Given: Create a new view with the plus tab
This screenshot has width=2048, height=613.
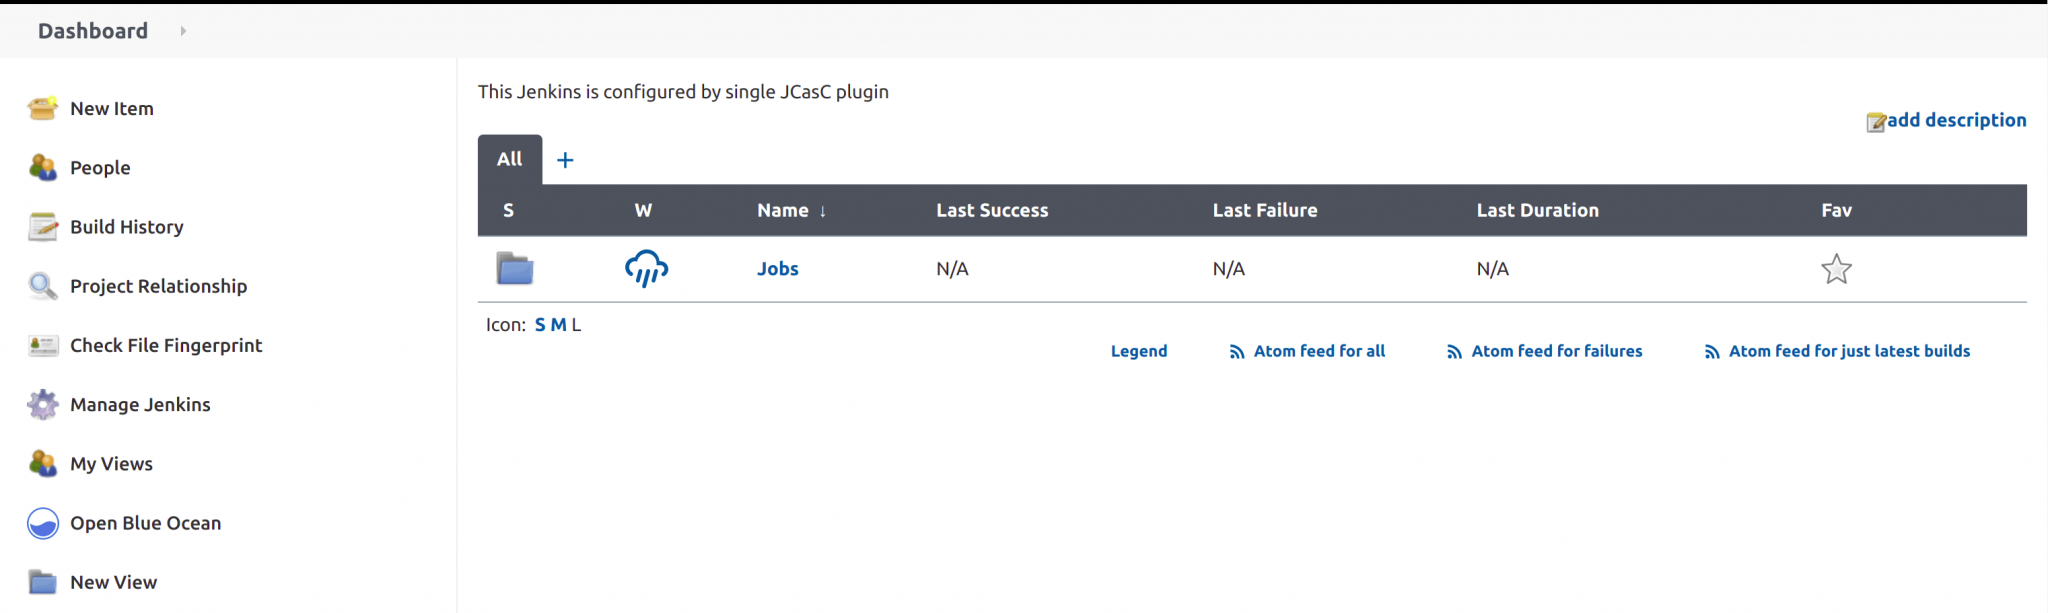Looking at the screenshot, I should coord(565,159).
